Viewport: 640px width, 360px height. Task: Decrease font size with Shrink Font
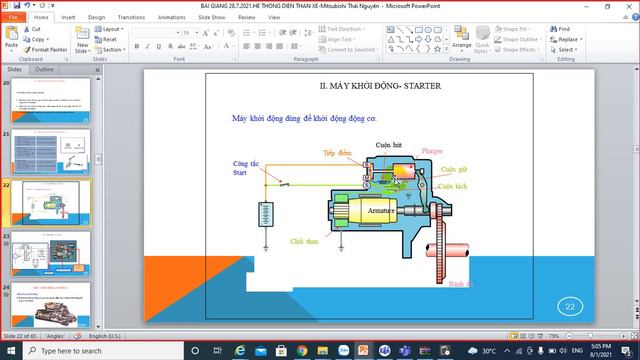[x=216, y=33]
